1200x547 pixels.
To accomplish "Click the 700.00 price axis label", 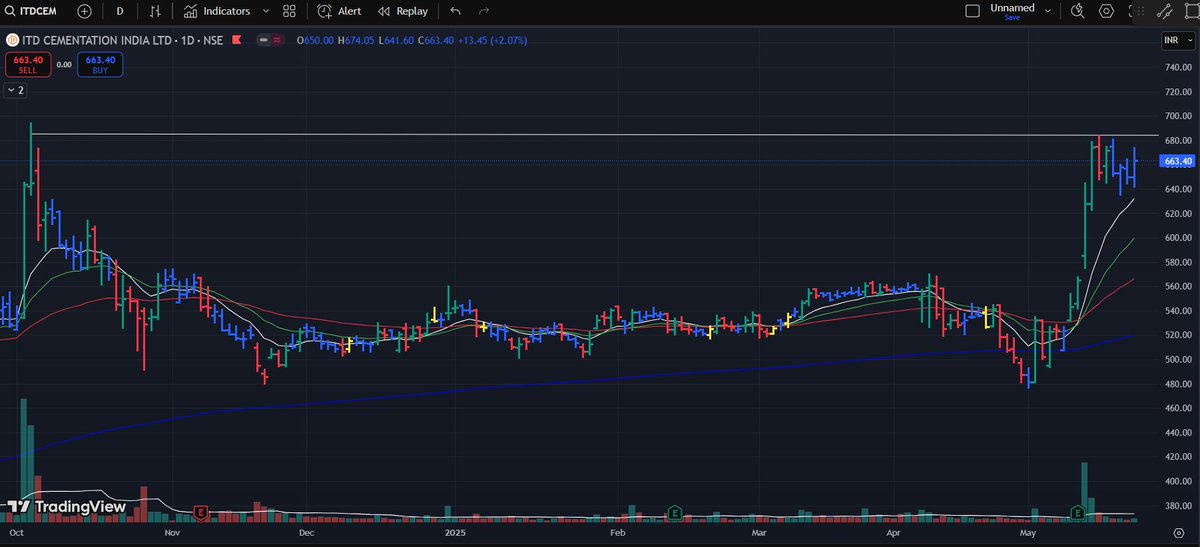I will point(1178,116).
